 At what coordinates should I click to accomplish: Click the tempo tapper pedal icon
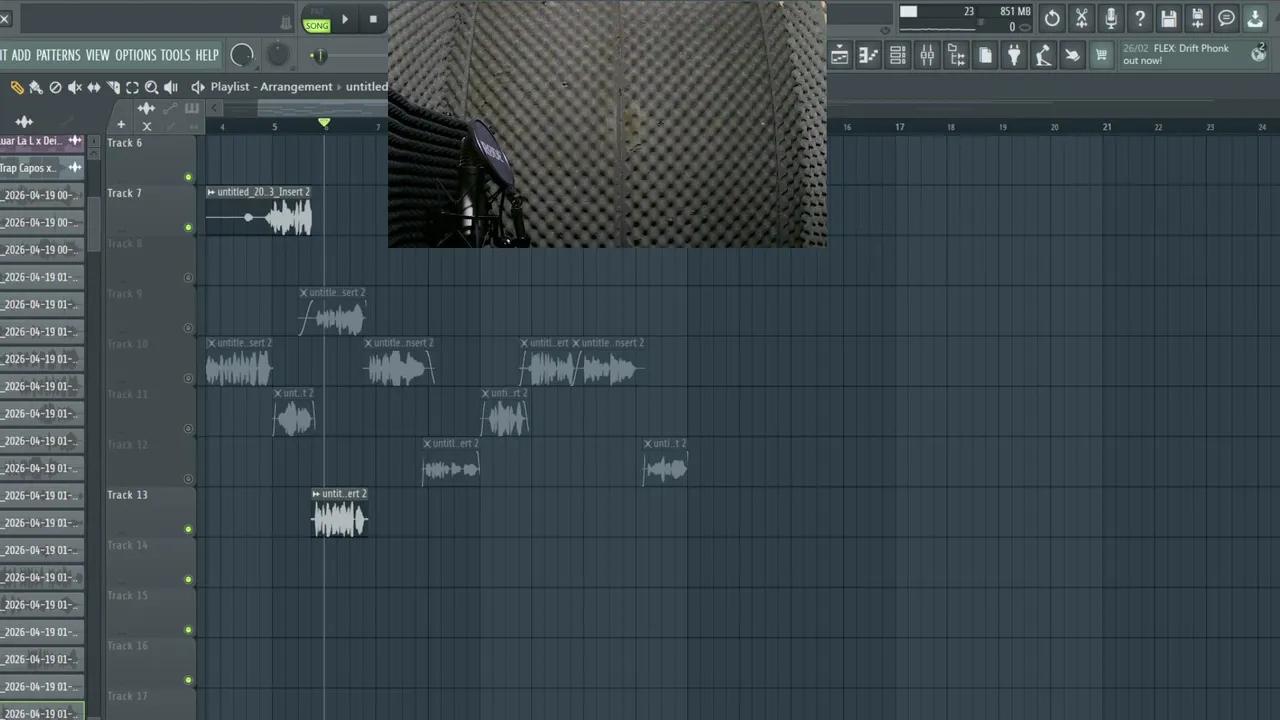1043,55
